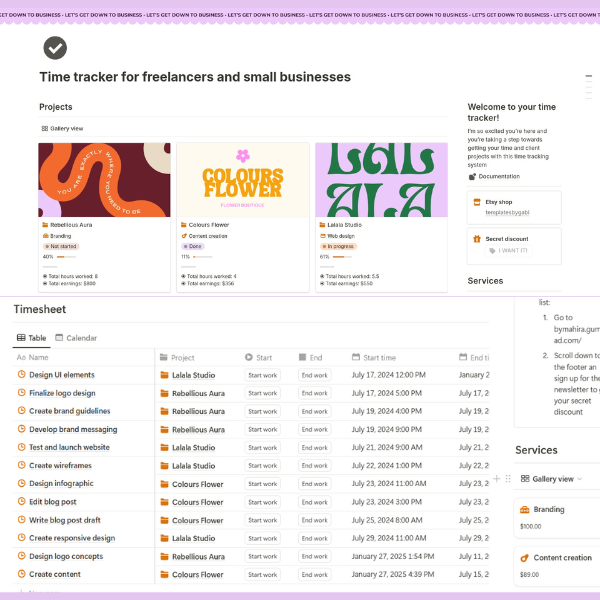Switch to the Table tab in Timesheet
Viewport: 600px width, 600px height.
[x=31, y=338]
